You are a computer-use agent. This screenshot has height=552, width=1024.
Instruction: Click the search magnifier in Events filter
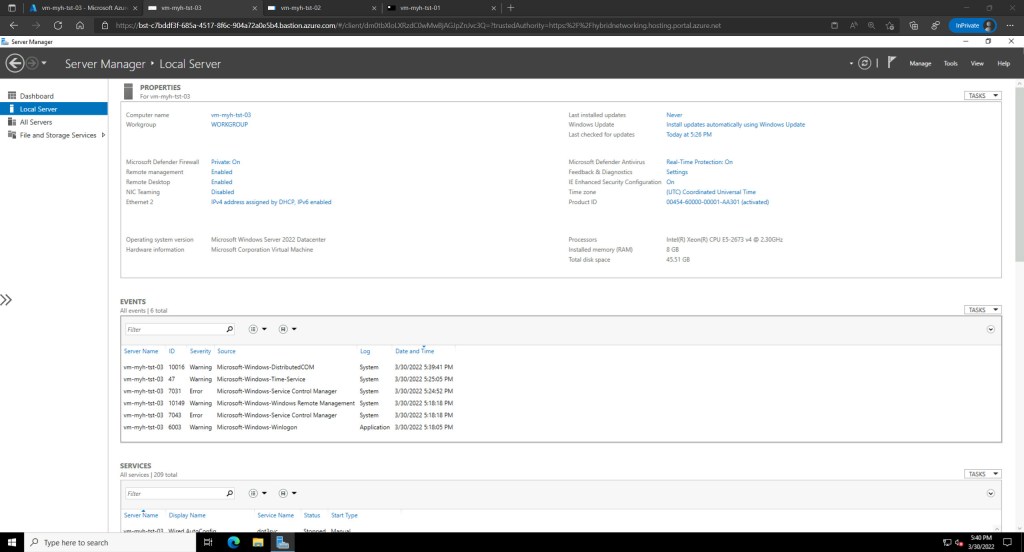229,328
